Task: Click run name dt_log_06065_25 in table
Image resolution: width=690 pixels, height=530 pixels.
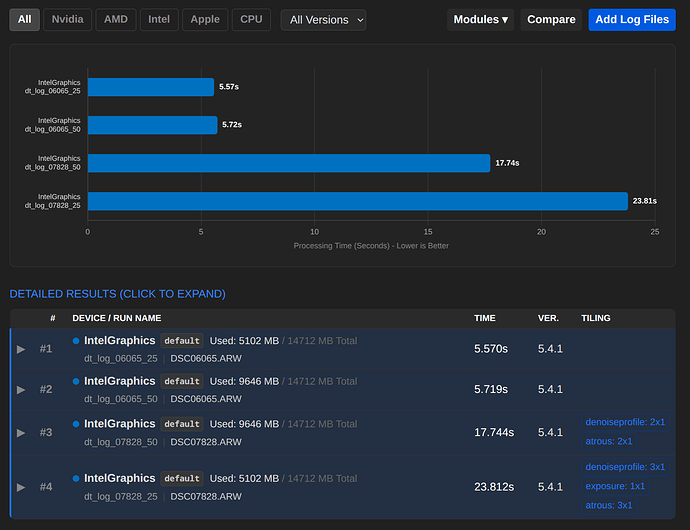Action: [121, 359]
